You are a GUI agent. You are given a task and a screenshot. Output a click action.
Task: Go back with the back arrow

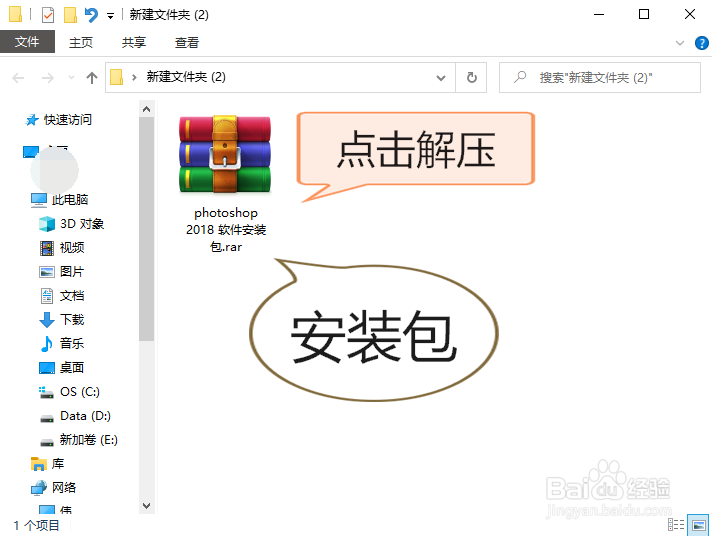pyautogui.click(x=18, y=78)
